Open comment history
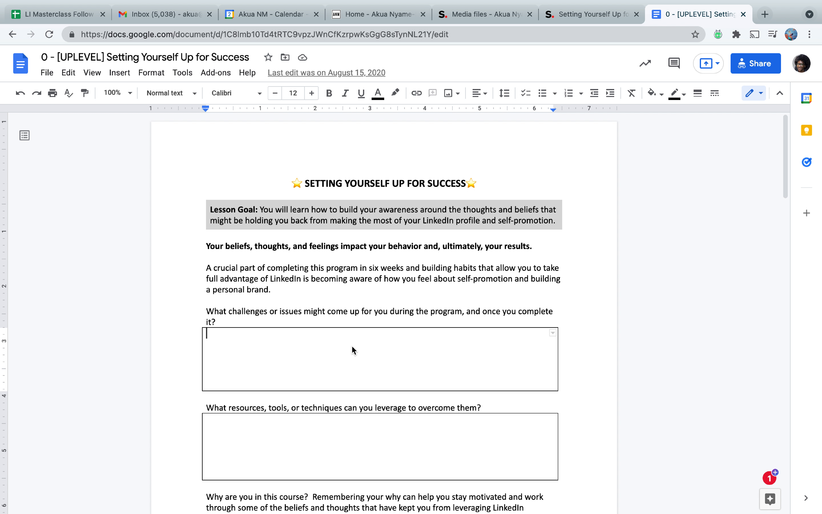 pyautogui.click(x=674, y=63)
